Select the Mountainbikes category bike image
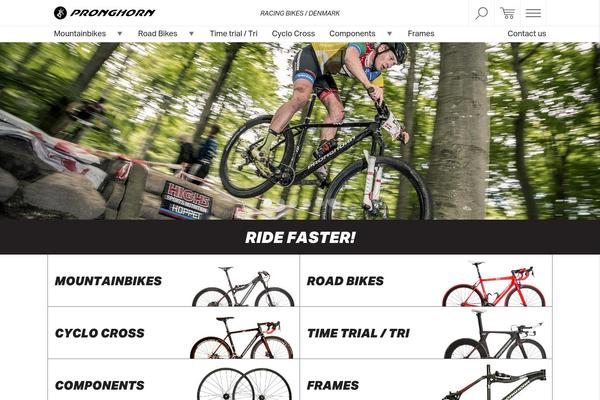Viewport: 600px width, 400px height. click(243, 286)
